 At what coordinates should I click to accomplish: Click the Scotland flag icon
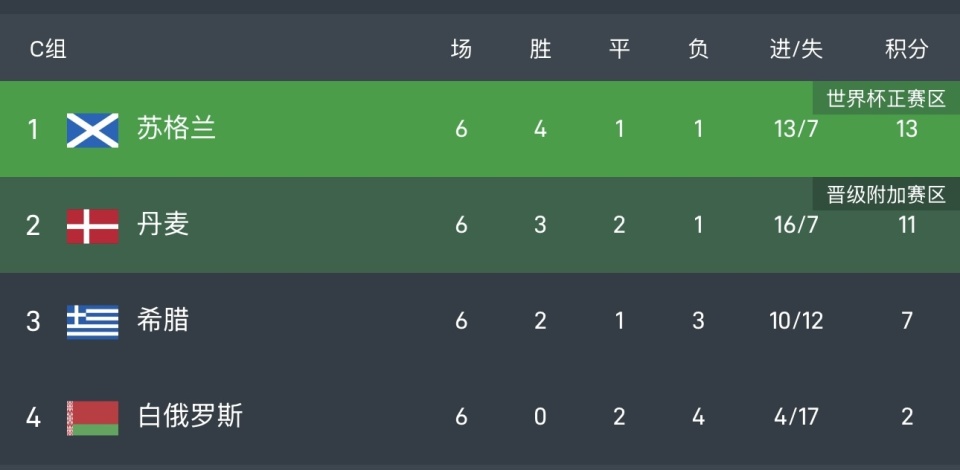point(93,129)
